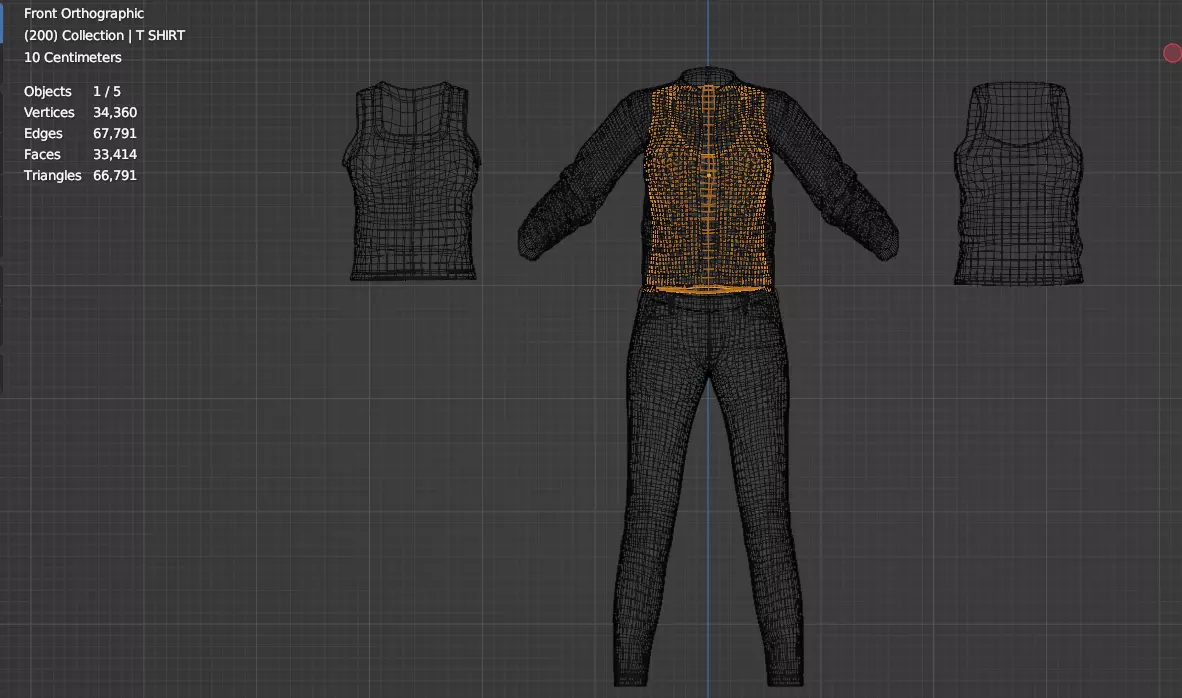Click the edge count "67,791"
This screenshot has height=698, width=1182.
point(115,133)
